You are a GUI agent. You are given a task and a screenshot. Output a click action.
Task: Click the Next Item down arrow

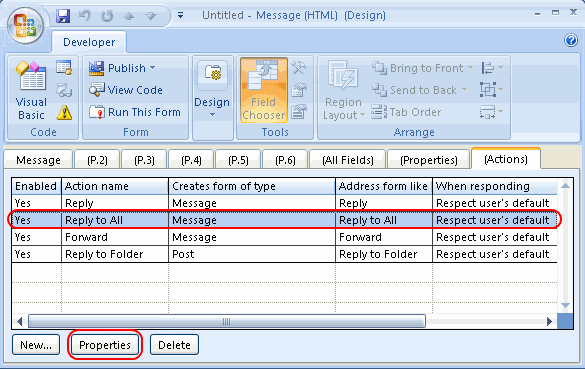click(151, 16)
